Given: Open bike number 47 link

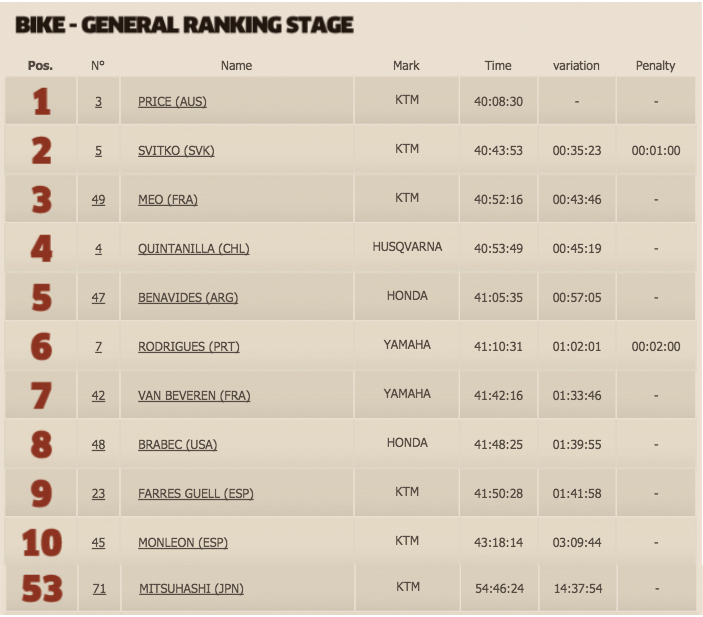Looking at the screenshot, I should (98, 298).
